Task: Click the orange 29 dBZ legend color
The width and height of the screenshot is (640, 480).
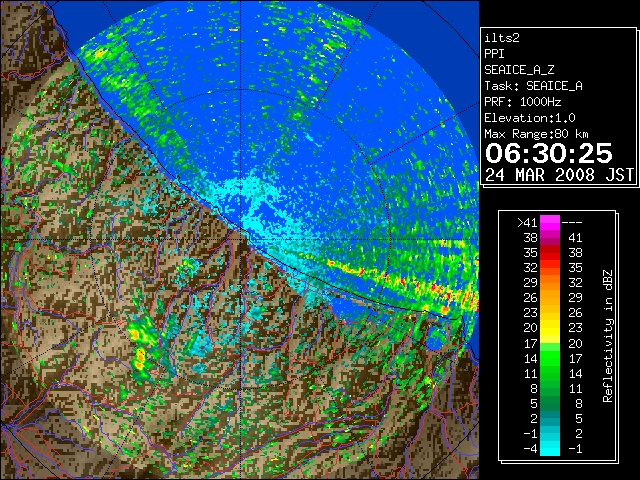Action: pos(550,283)
